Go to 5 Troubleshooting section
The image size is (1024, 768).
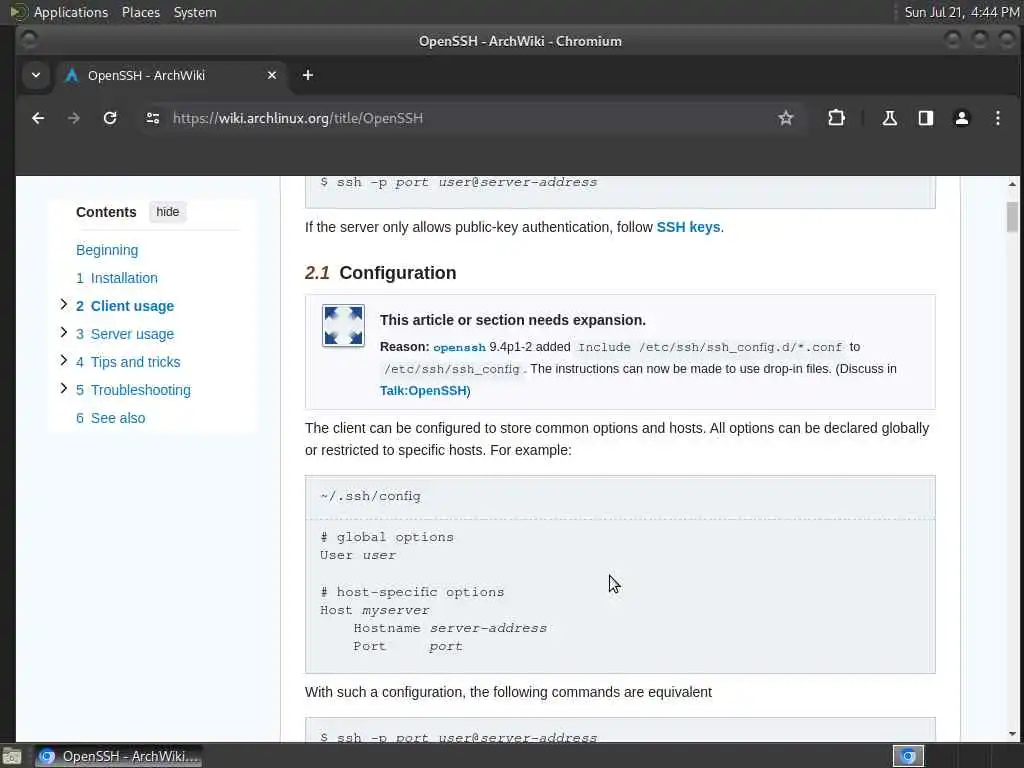pos(133,391)
